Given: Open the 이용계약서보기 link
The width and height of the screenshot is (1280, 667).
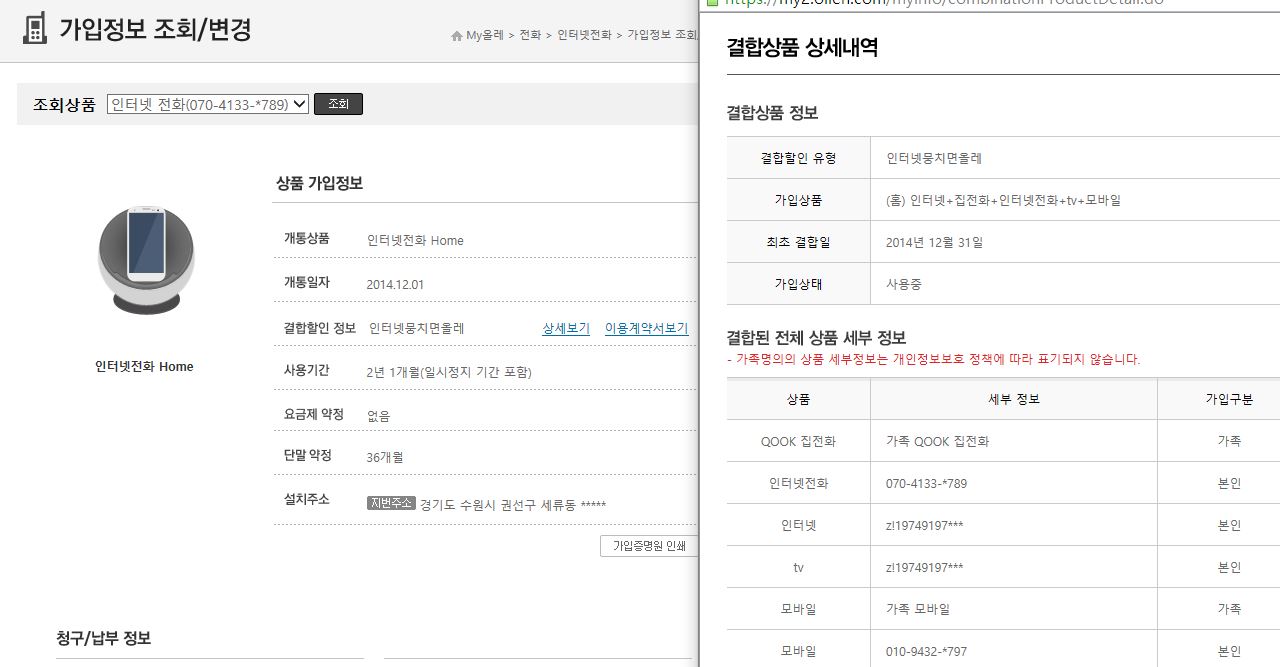Looking at the screenshot, I should (646, 328).
